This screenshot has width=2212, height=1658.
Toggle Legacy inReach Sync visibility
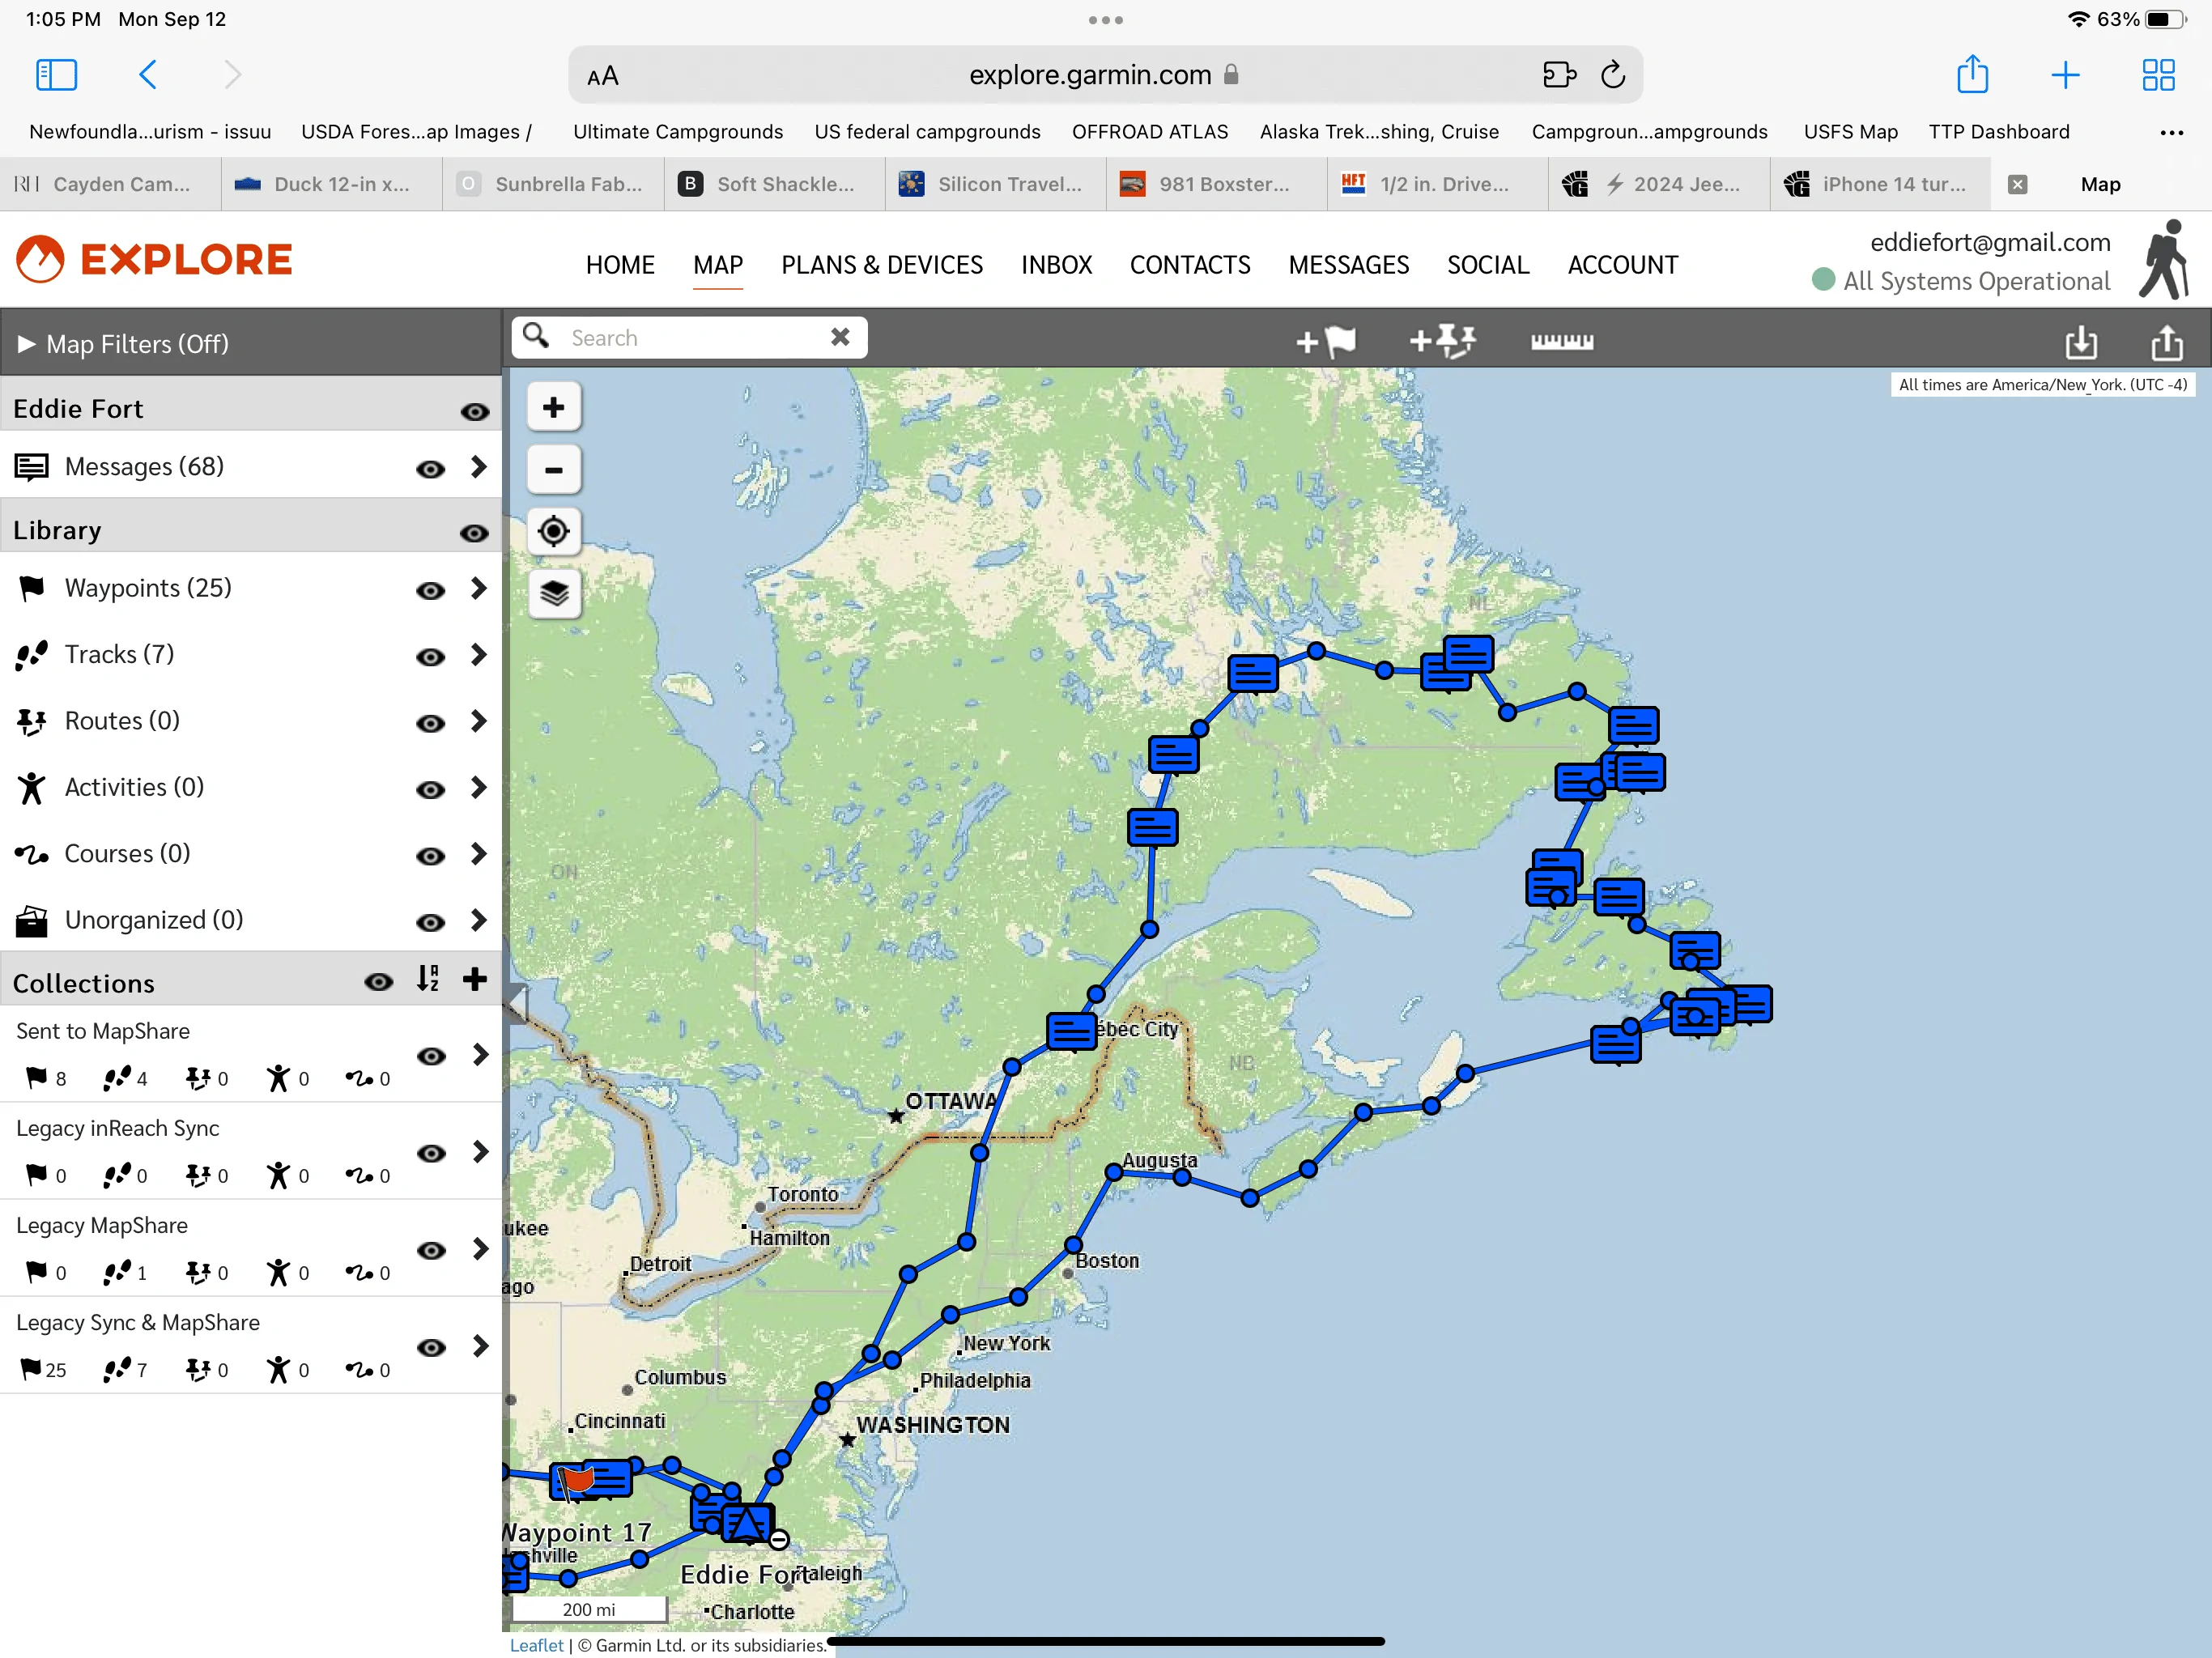431,1153
